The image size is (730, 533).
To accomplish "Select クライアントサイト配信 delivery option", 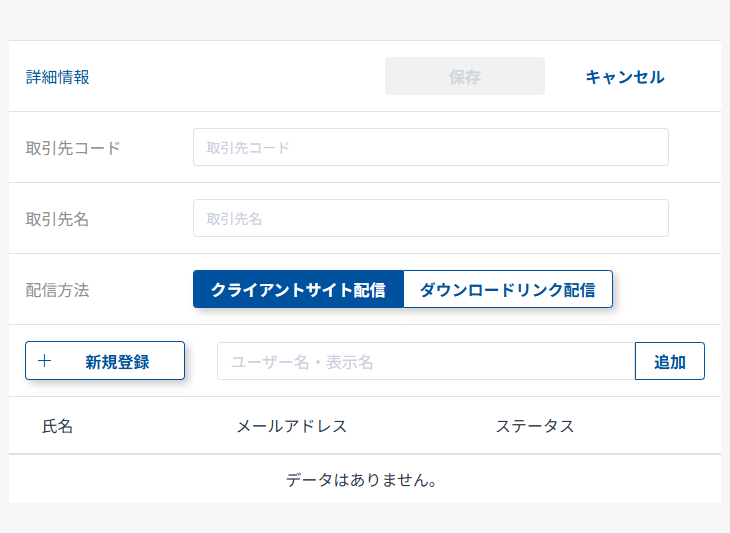I will pos(298,290).
